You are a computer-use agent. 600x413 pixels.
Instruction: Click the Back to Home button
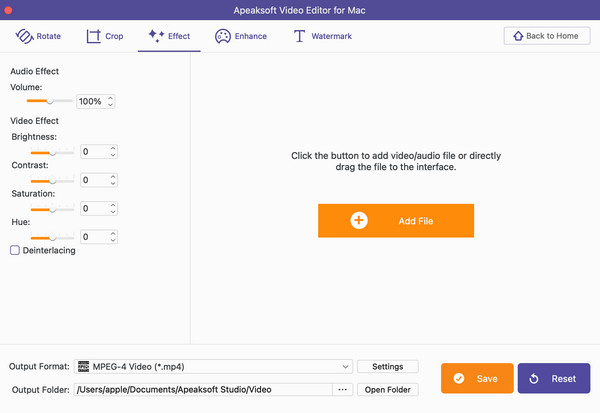pyautogui.click(x=547, y=36)
